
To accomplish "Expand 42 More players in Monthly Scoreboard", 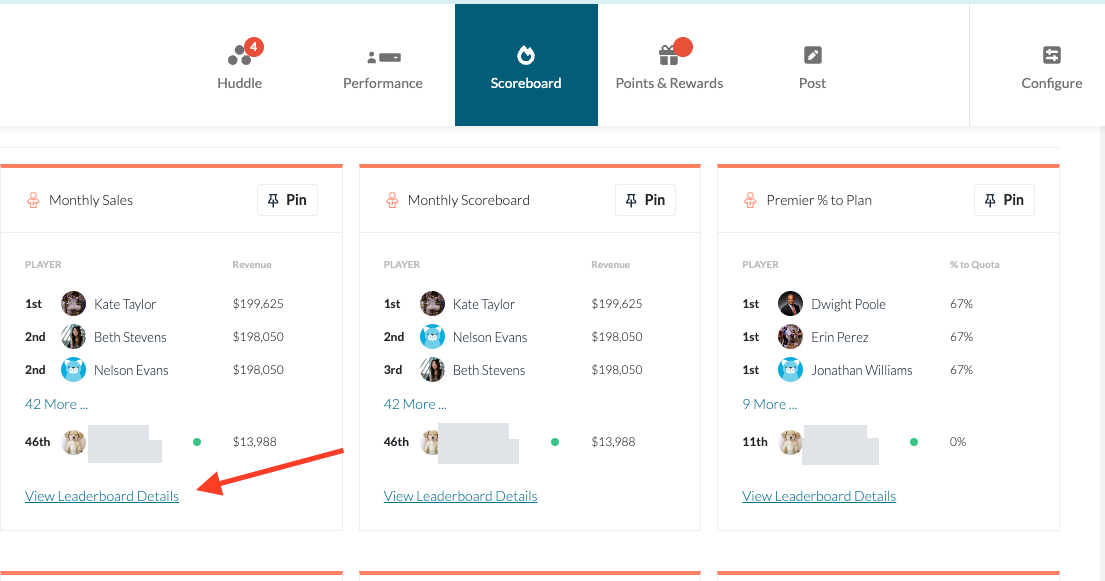I will (415, 404).
